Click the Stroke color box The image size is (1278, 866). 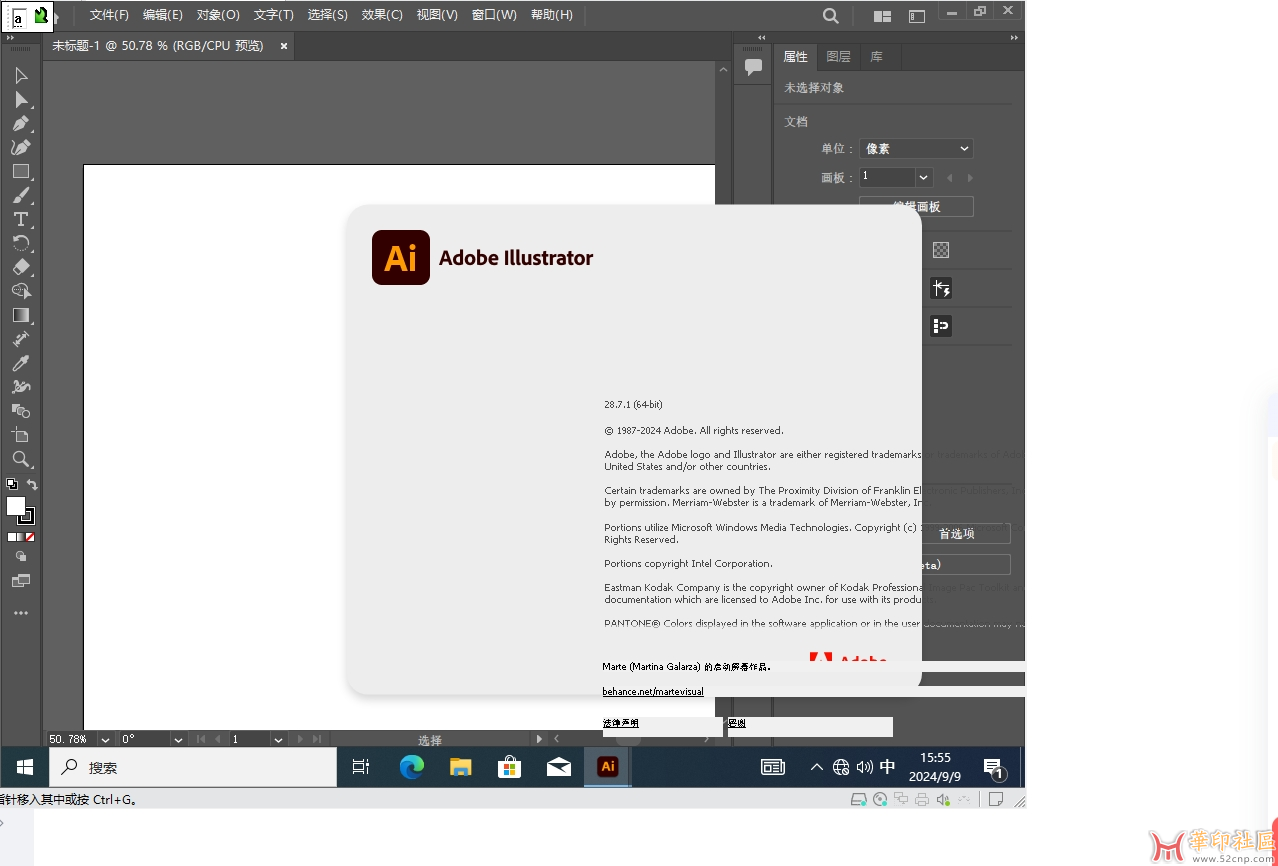(x=28, y=517)
